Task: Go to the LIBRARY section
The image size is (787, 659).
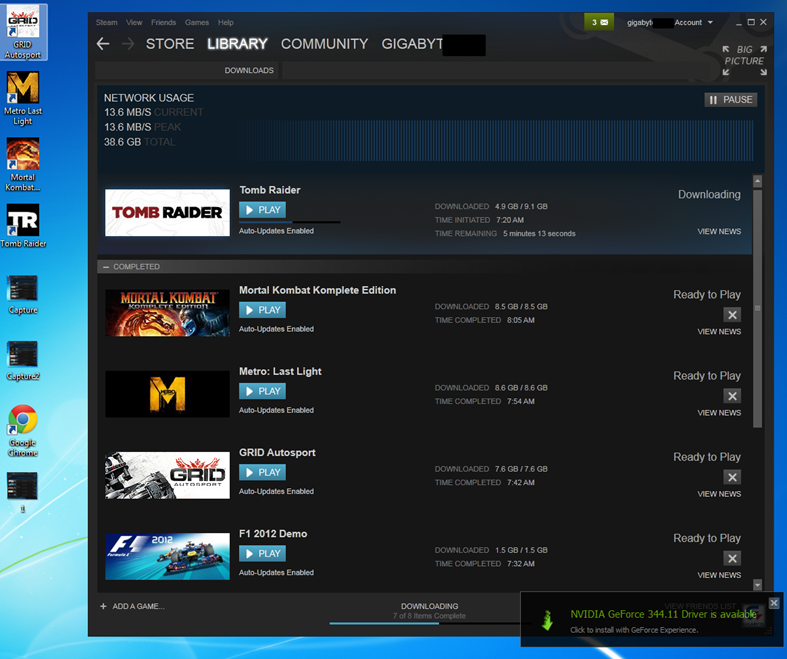Action: pos(237,44)
